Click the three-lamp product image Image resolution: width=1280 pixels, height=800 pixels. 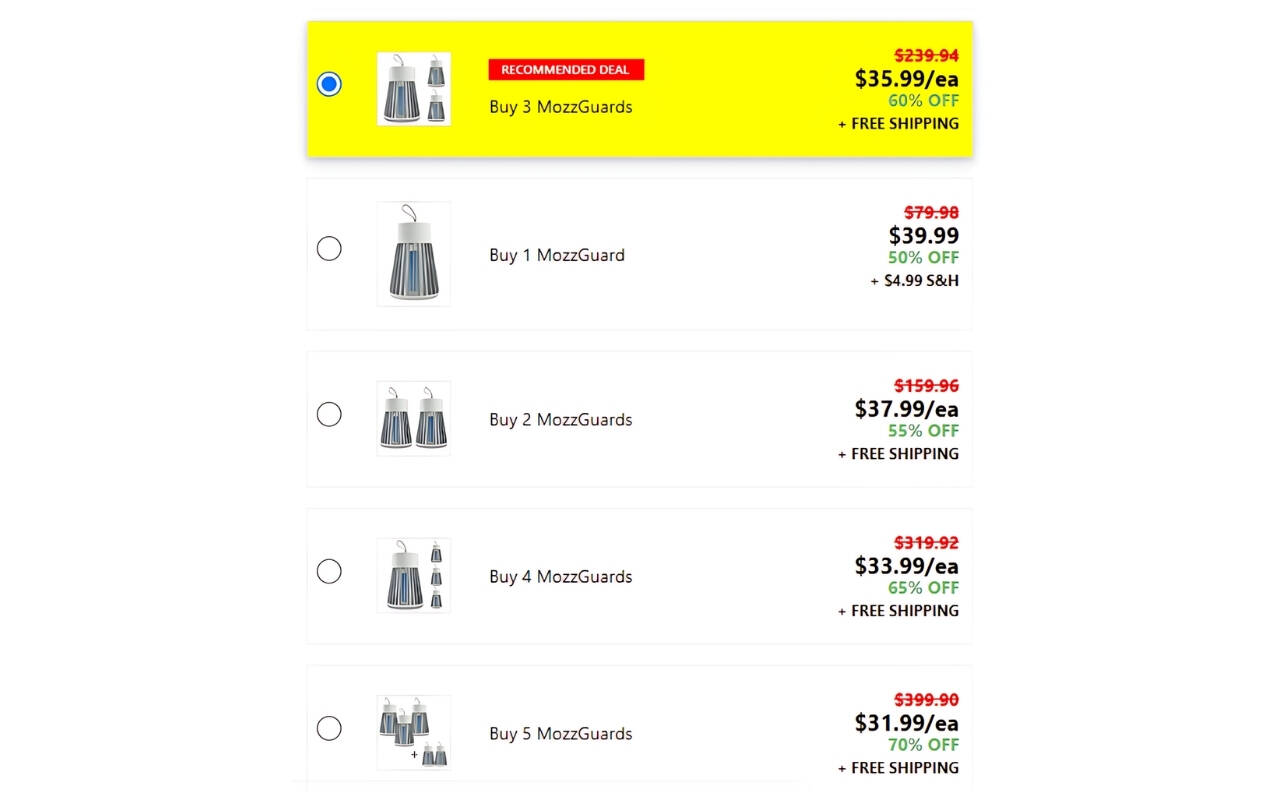click(x=414, y=89)
